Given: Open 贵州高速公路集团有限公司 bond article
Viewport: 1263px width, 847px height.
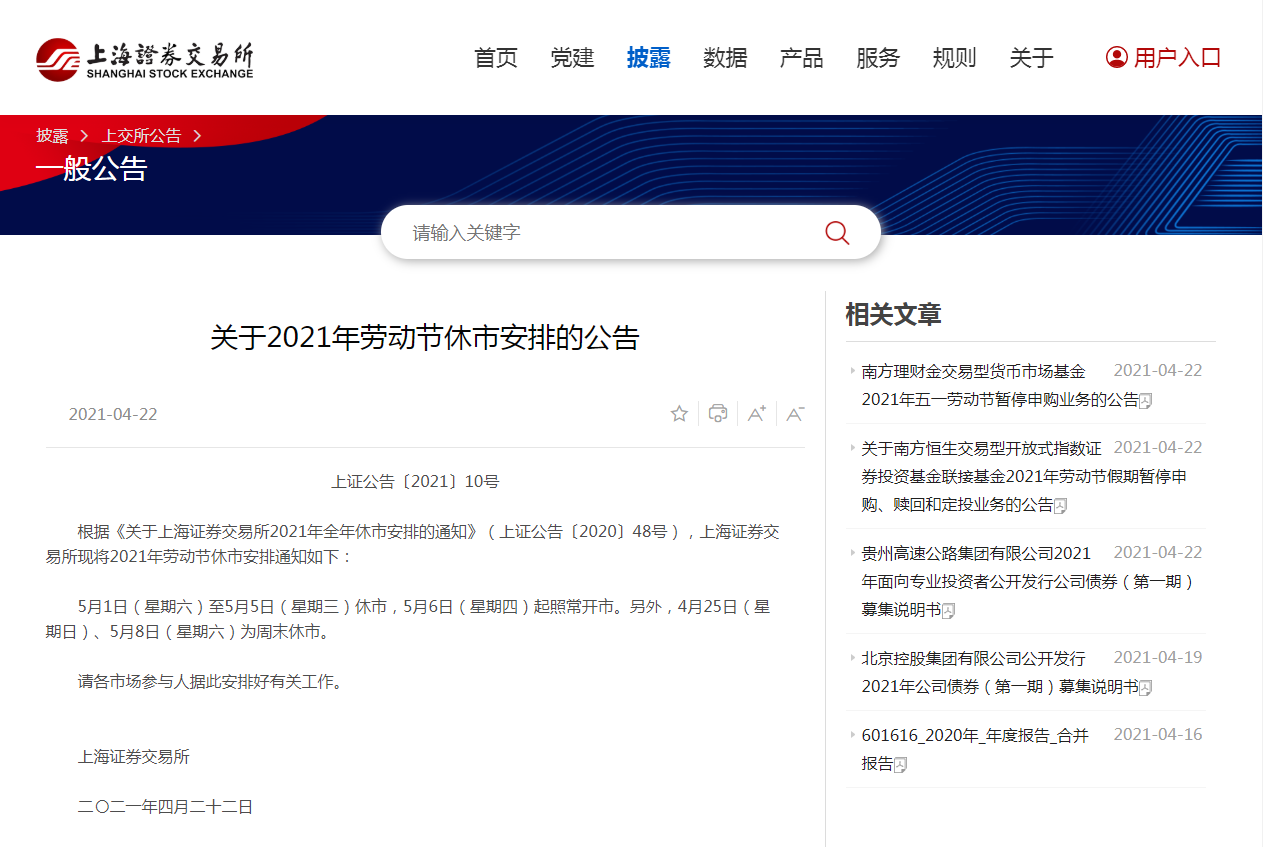Looking at the screenshot, I should 1028,581.
